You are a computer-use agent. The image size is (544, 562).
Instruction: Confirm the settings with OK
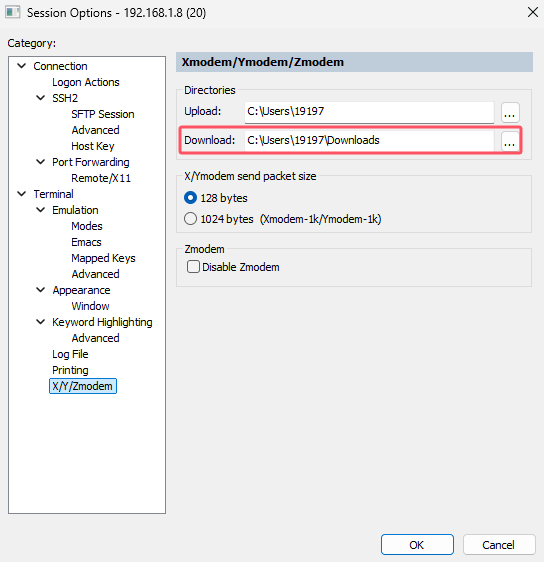[417, 544]
